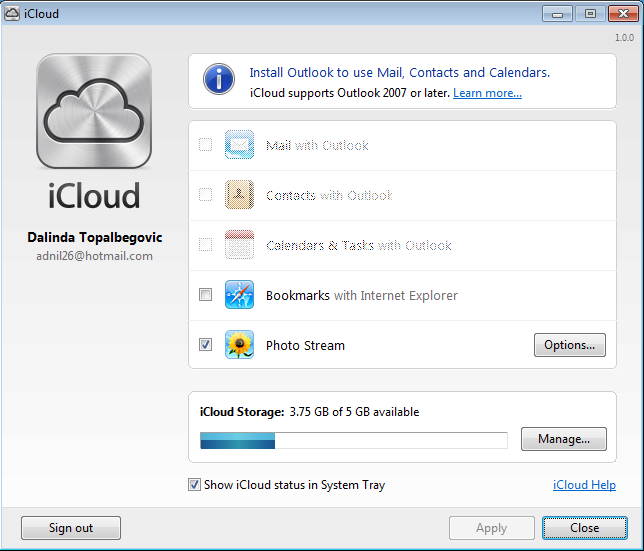This screenshot has width=644, height=551.
Task: Click the iCloud title bar icon
Action: click(x=12, y=14)
